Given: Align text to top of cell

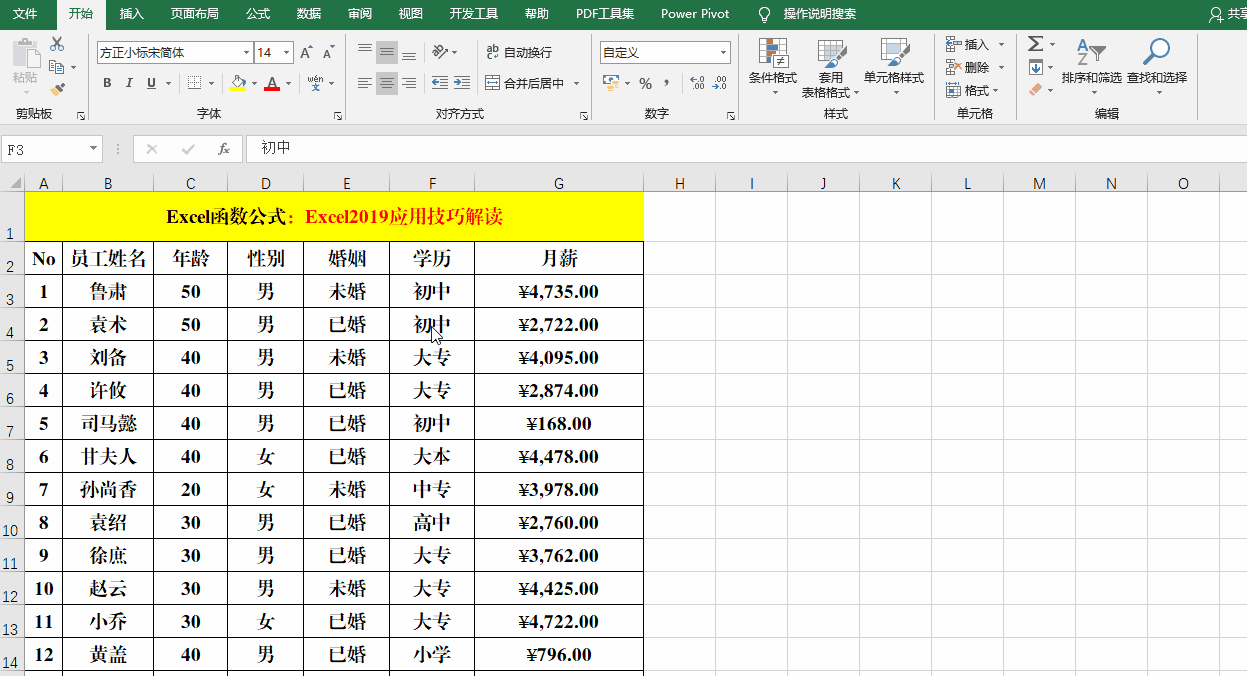Looking at the screenshot, I should coord(365,51).
